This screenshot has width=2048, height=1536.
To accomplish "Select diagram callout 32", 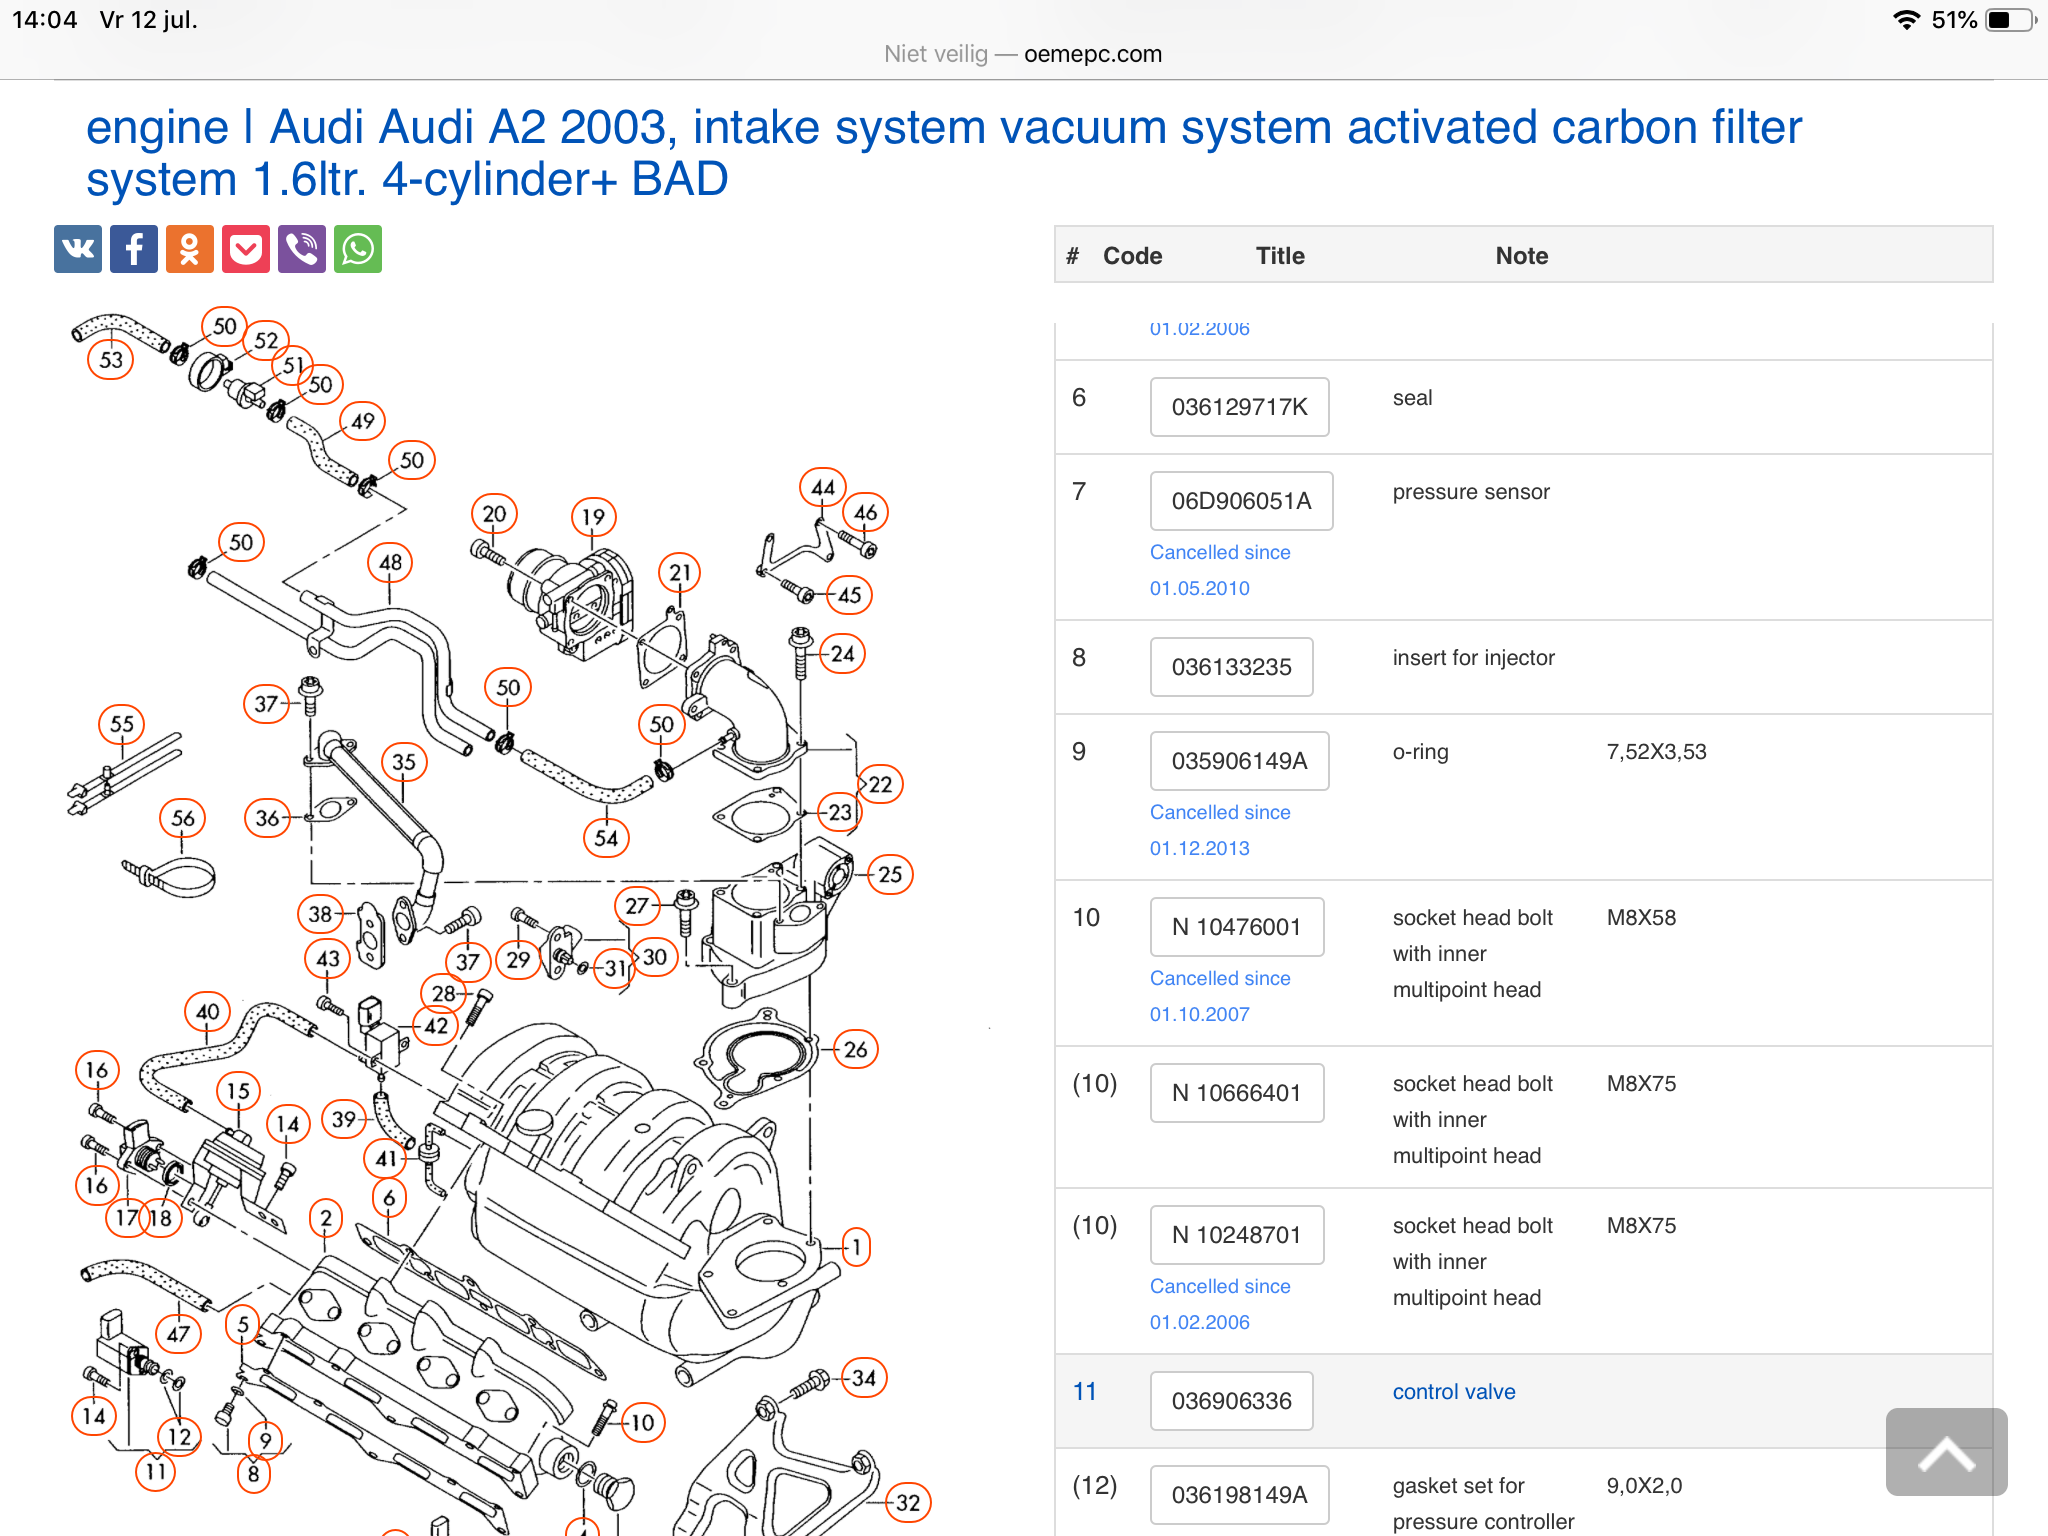I will [x=908, y=1503].
